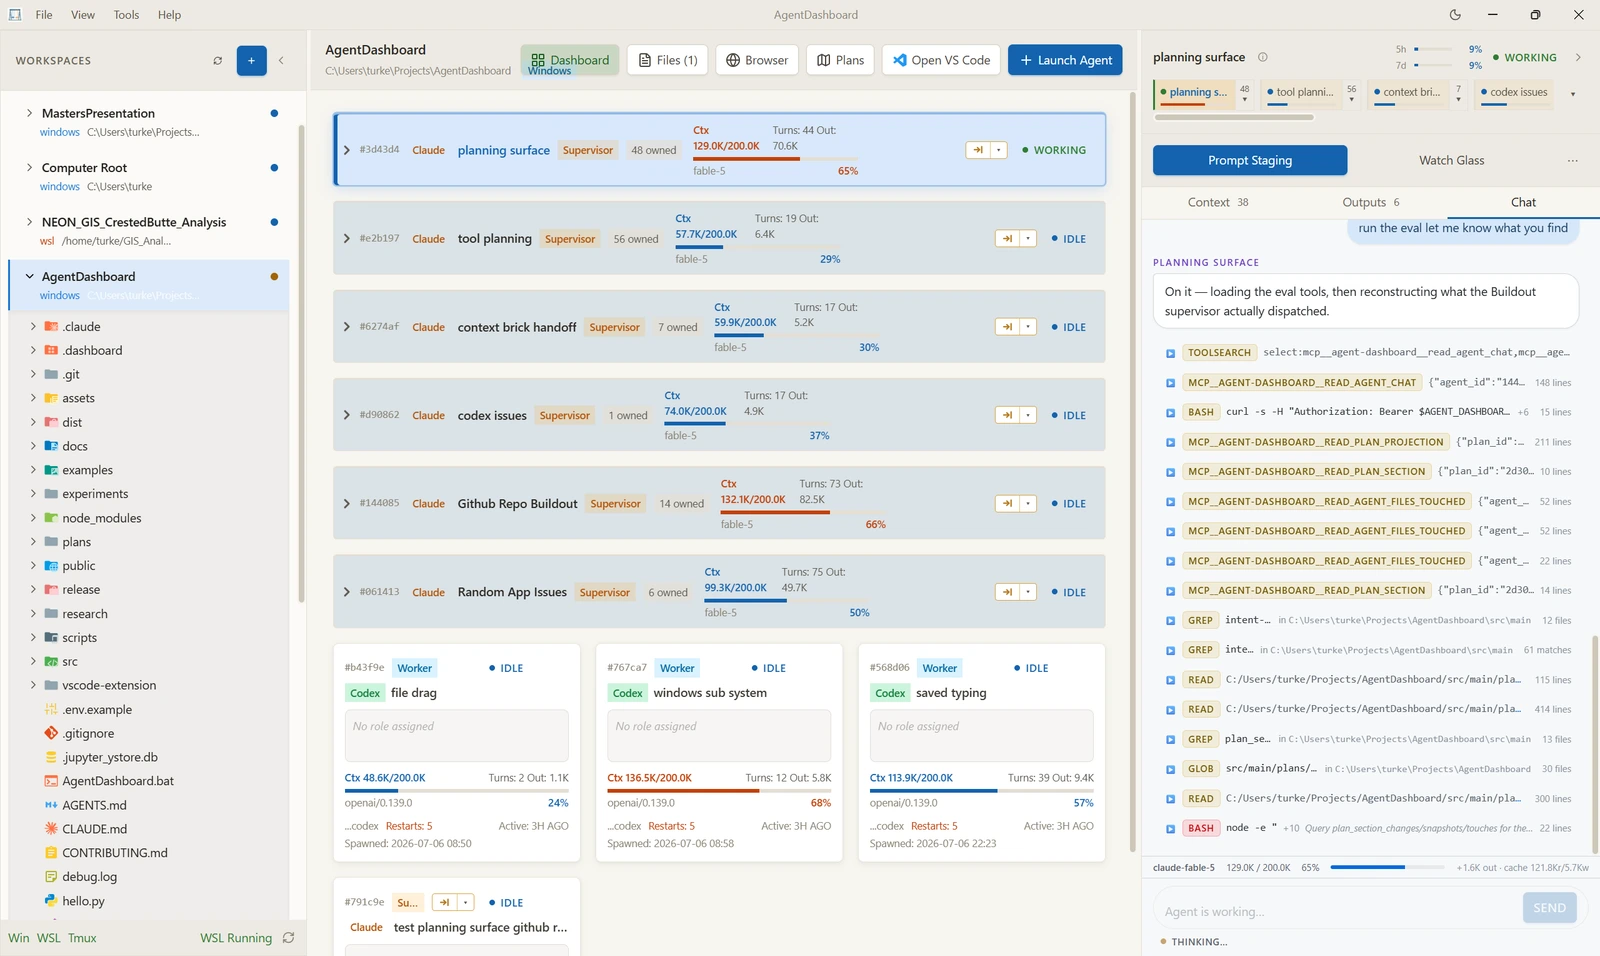Viewport: 1600px width, 956px height.
Task: Click the CLAUDE.md file icon
Action: [51, 829]
